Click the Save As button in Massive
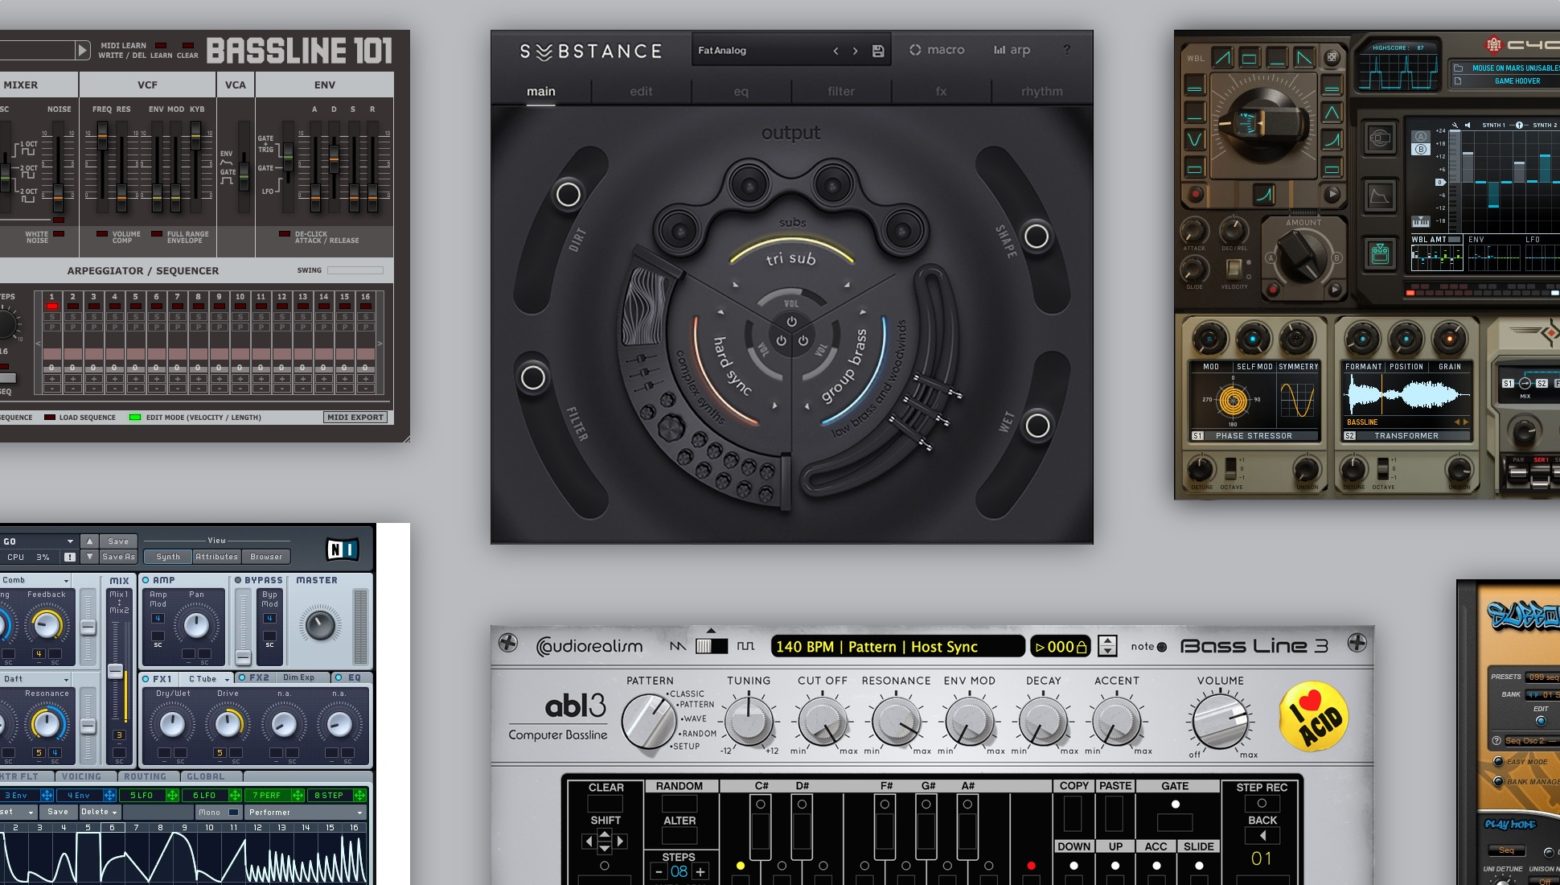The width and height of the screenshot is (1560, 885). [x=119, y=557]
